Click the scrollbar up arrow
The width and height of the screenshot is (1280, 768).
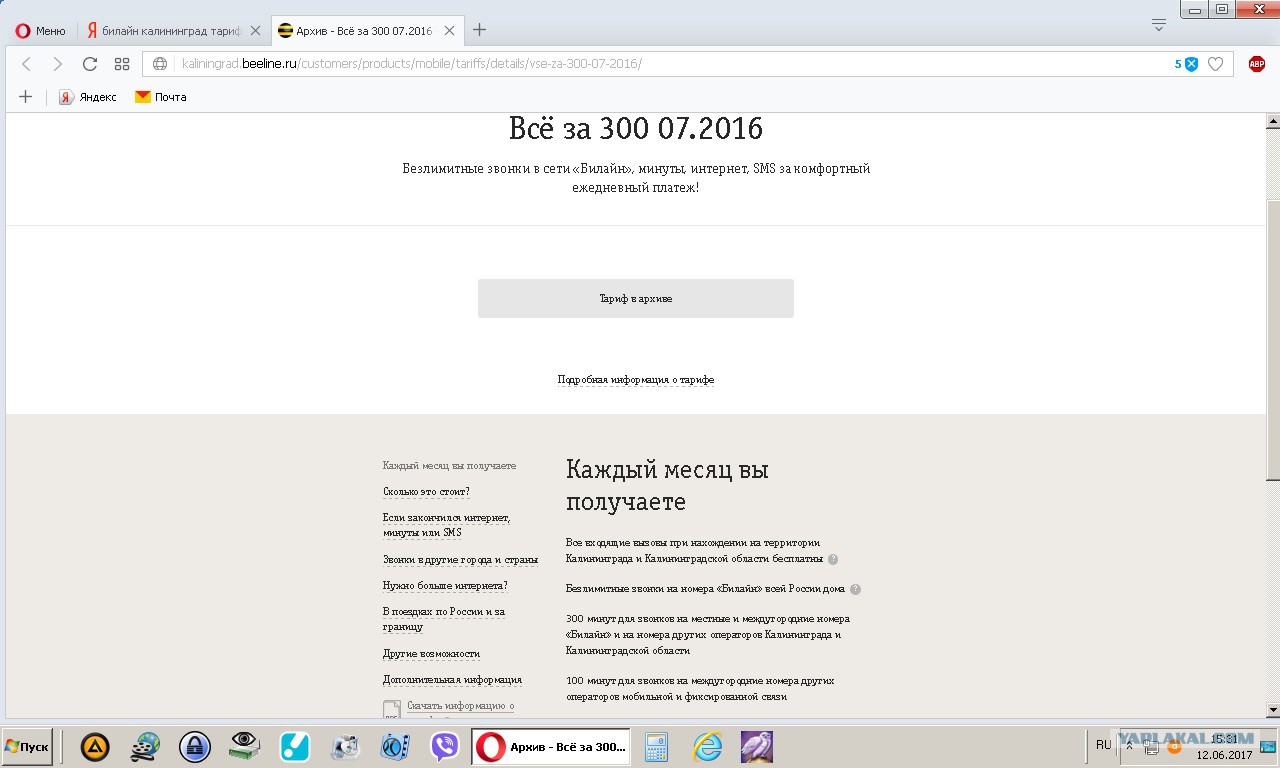1273,123
